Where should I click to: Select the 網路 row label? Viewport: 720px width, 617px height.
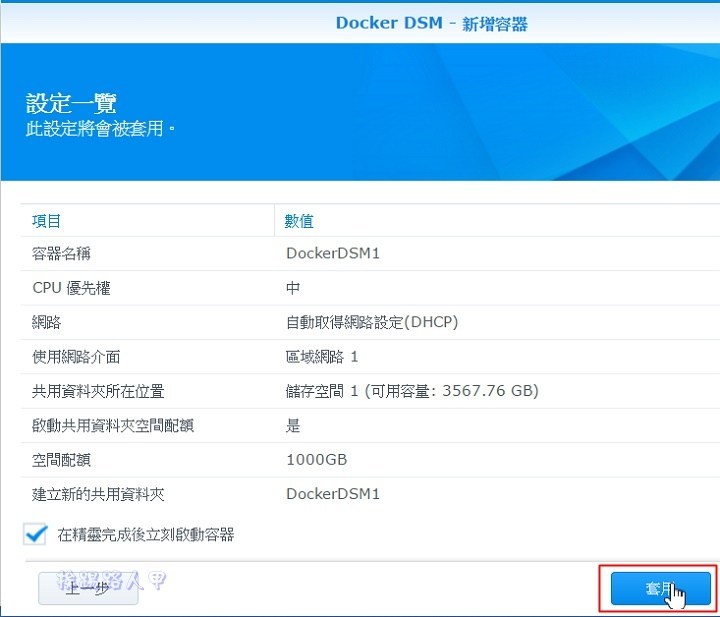coord(47,322)
